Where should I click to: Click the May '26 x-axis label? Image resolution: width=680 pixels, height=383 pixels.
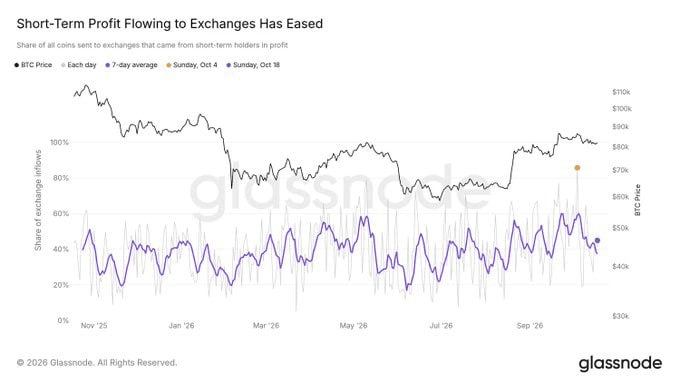(353, 325)
